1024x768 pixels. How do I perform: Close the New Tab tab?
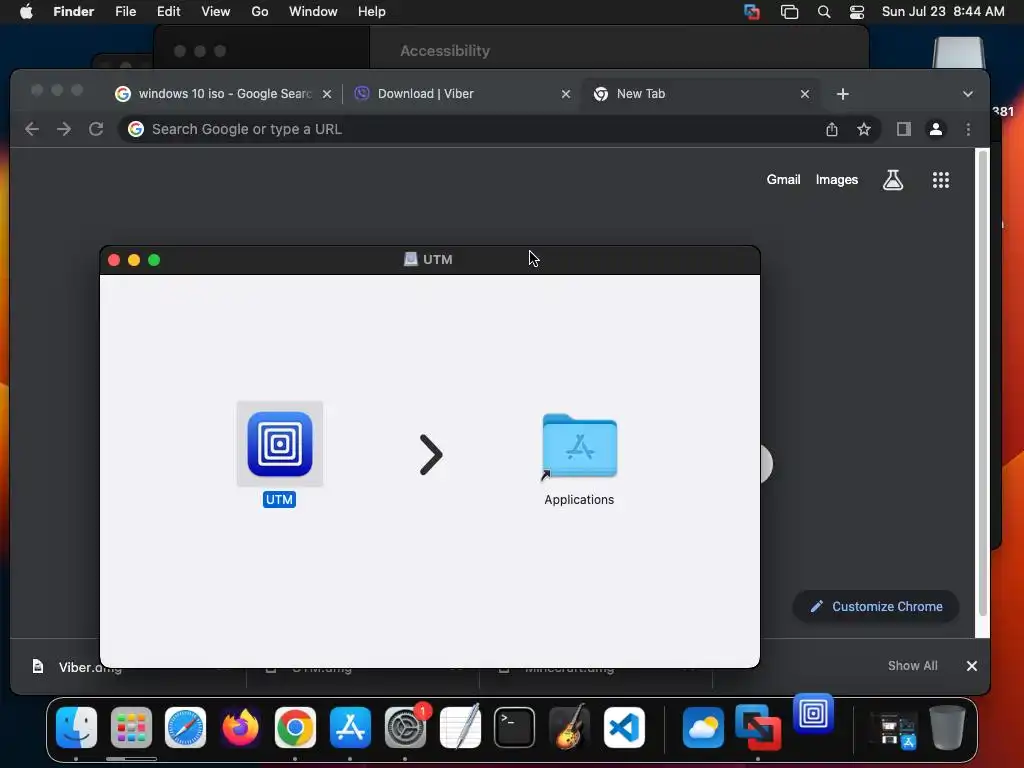click(x=805, y=94)
